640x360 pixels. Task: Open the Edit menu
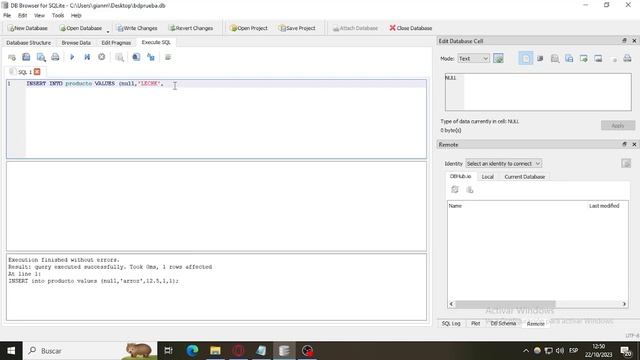(22, 16)
